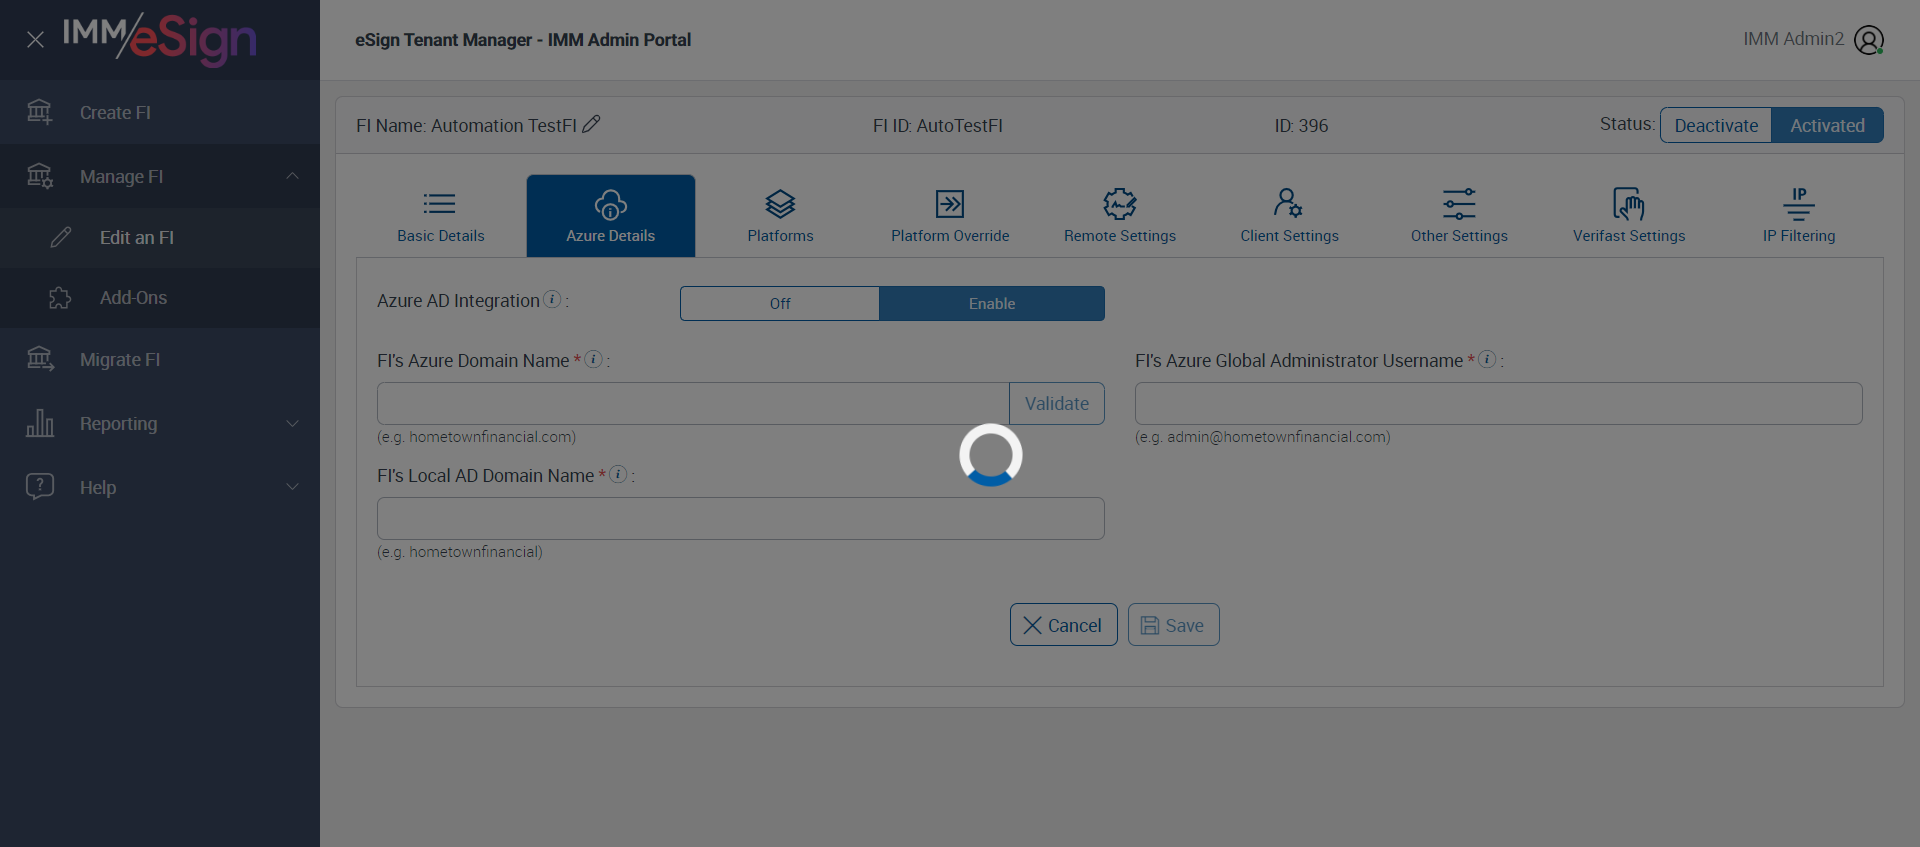Edit FI Name with the pencil icon
This screenshot has width=1920, height=847.
pyautogui.click(x=591, y=124)
